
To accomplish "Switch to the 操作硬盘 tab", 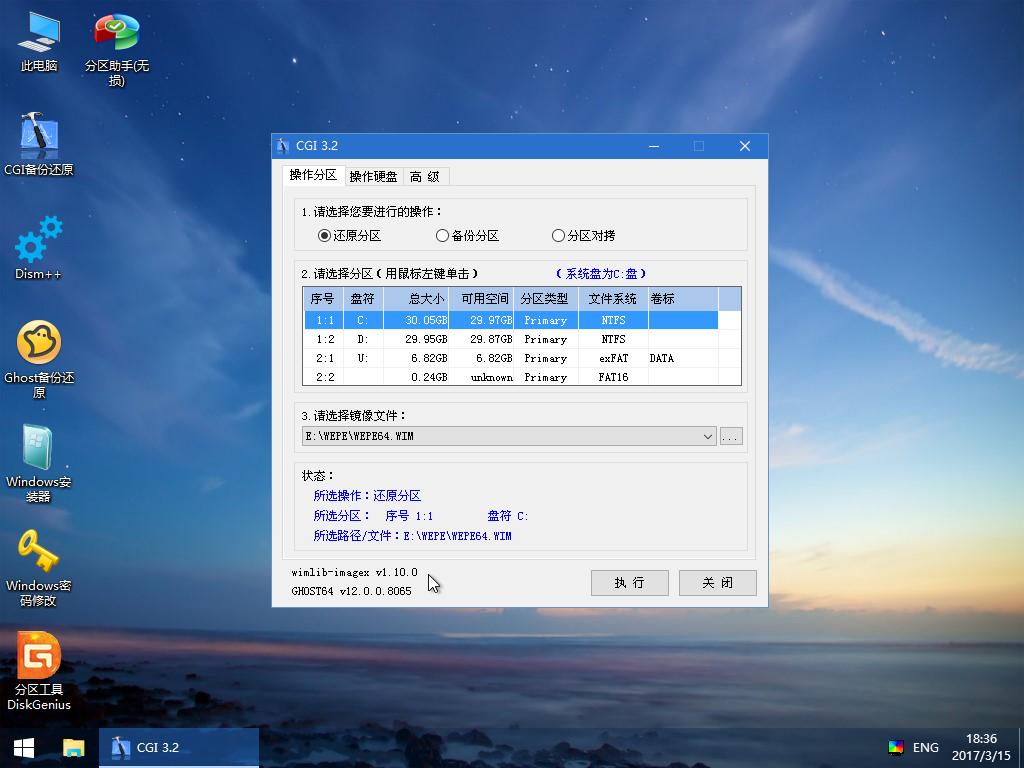I will 374,176.
